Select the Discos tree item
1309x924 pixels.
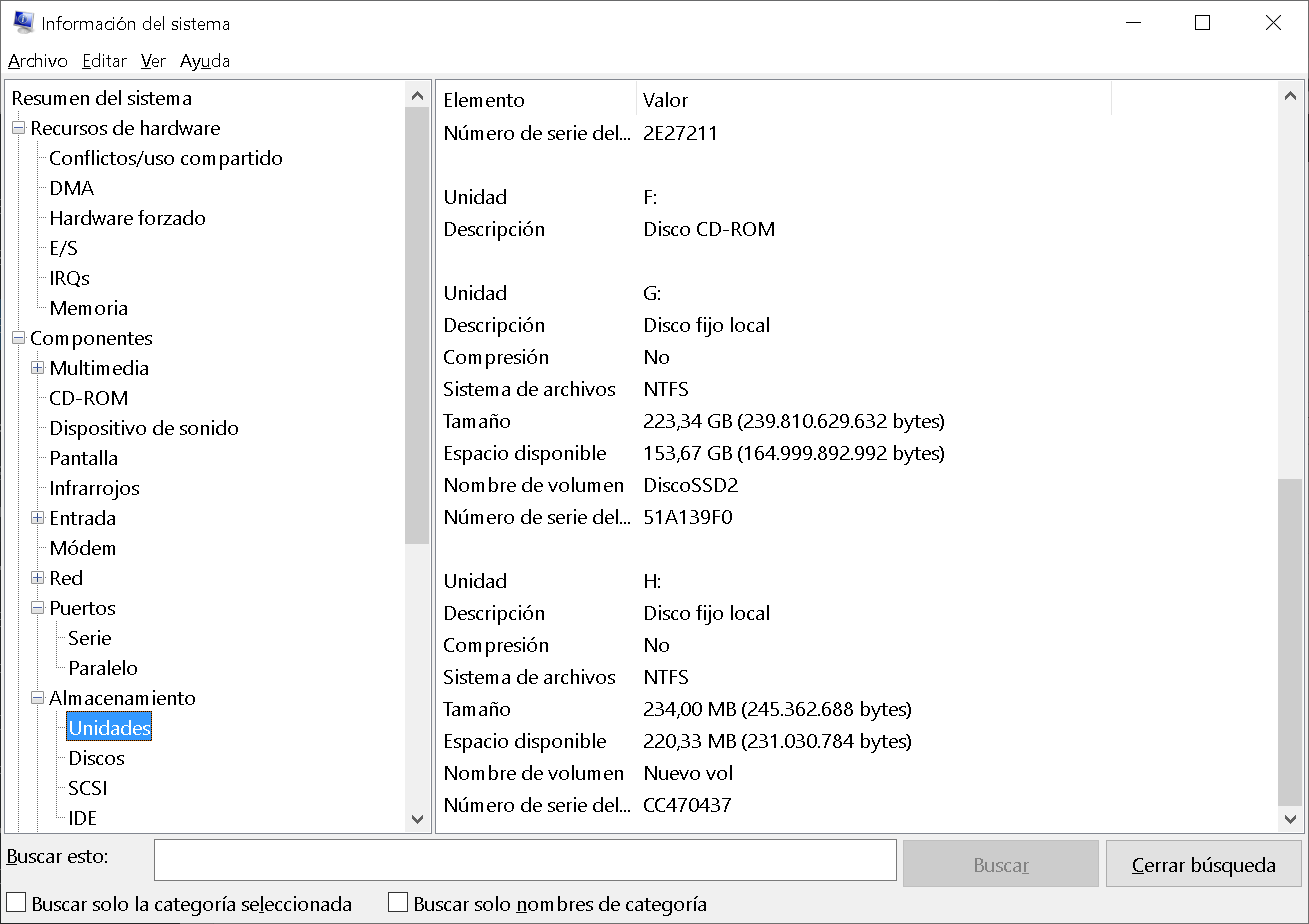tap(96, 758)
